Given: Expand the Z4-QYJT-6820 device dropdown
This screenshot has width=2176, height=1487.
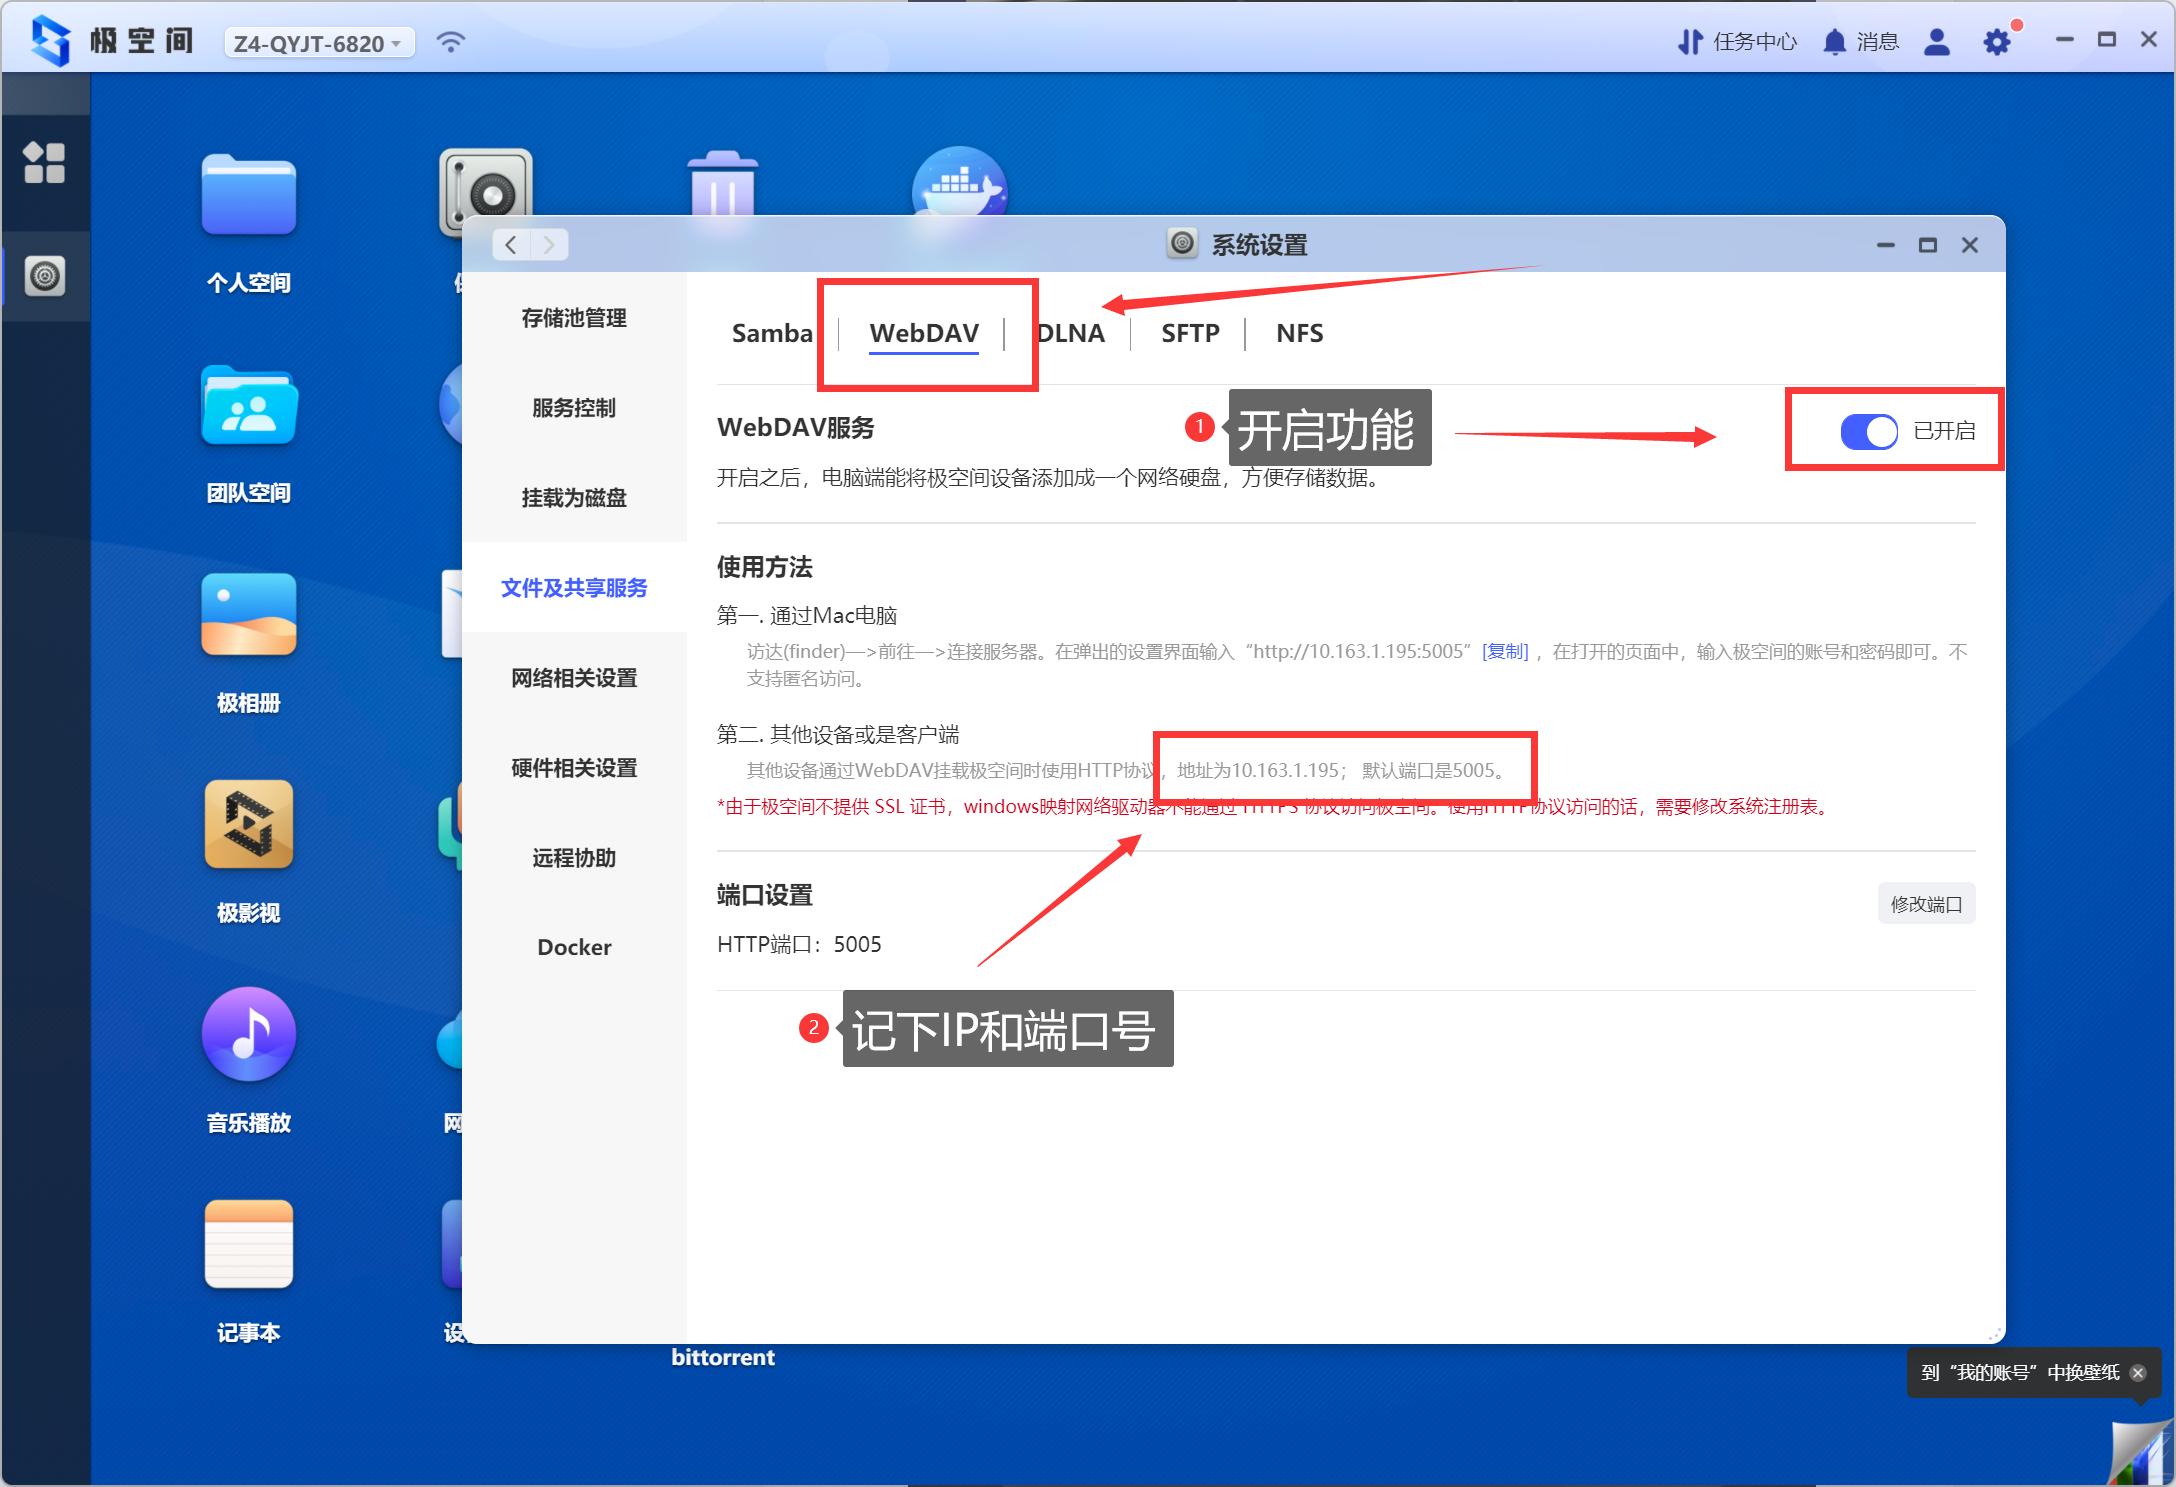Looking at the screenshot, I should [x=317, y=42].
